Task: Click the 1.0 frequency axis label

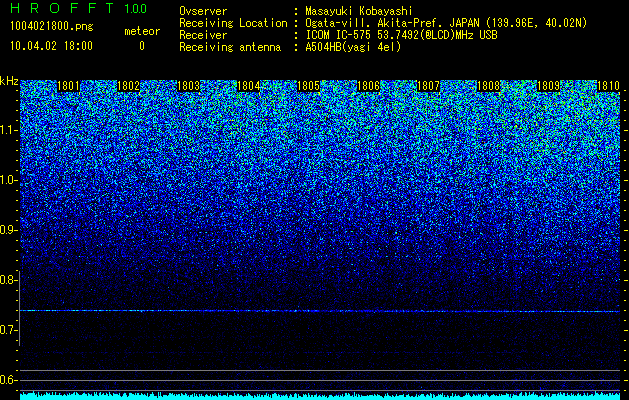Action: click(x=9, y=180)
